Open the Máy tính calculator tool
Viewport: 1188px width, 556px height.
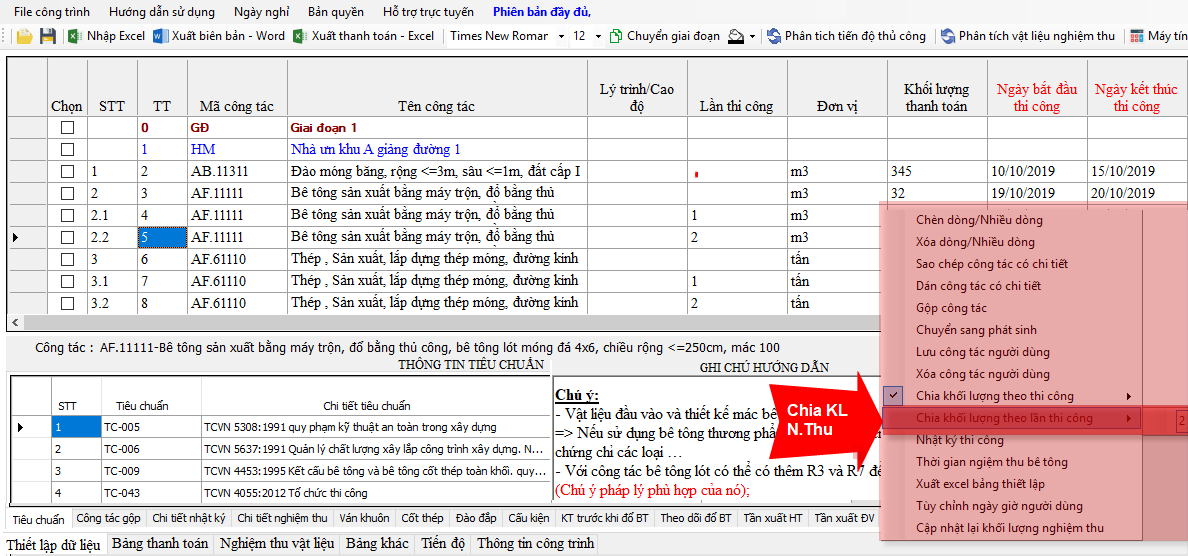point(1137,36)
